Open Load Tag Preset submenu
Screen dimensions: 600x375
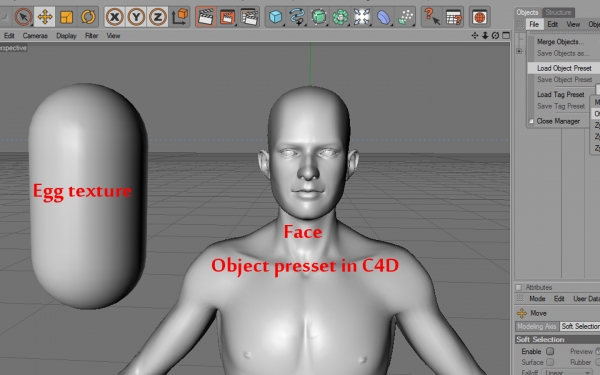tap(561, 95)
